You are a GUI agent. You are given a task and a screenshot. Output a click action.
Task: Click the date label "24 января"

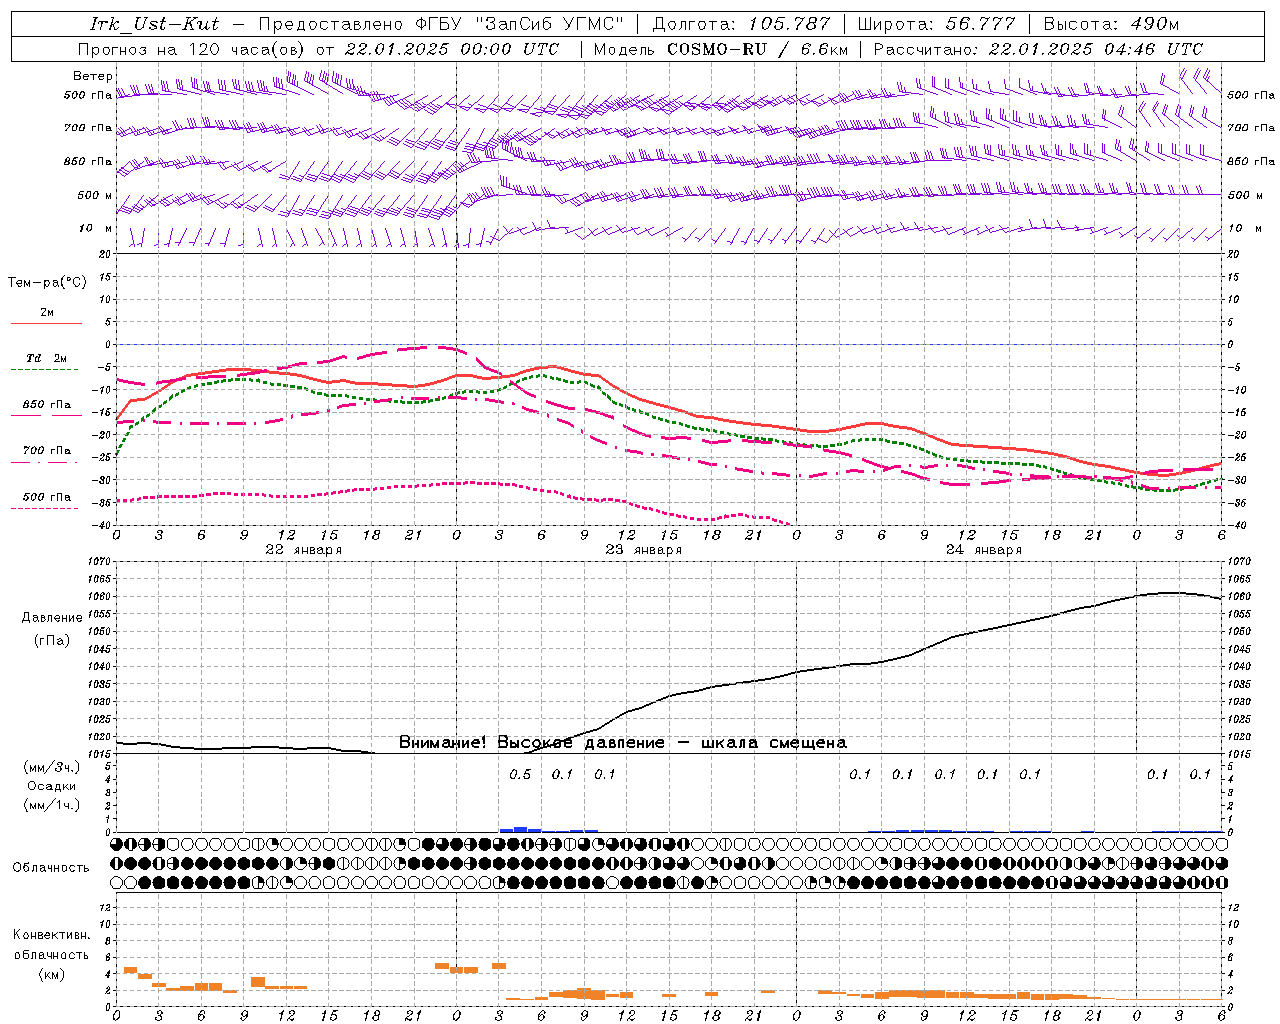(x=983, y=550)
